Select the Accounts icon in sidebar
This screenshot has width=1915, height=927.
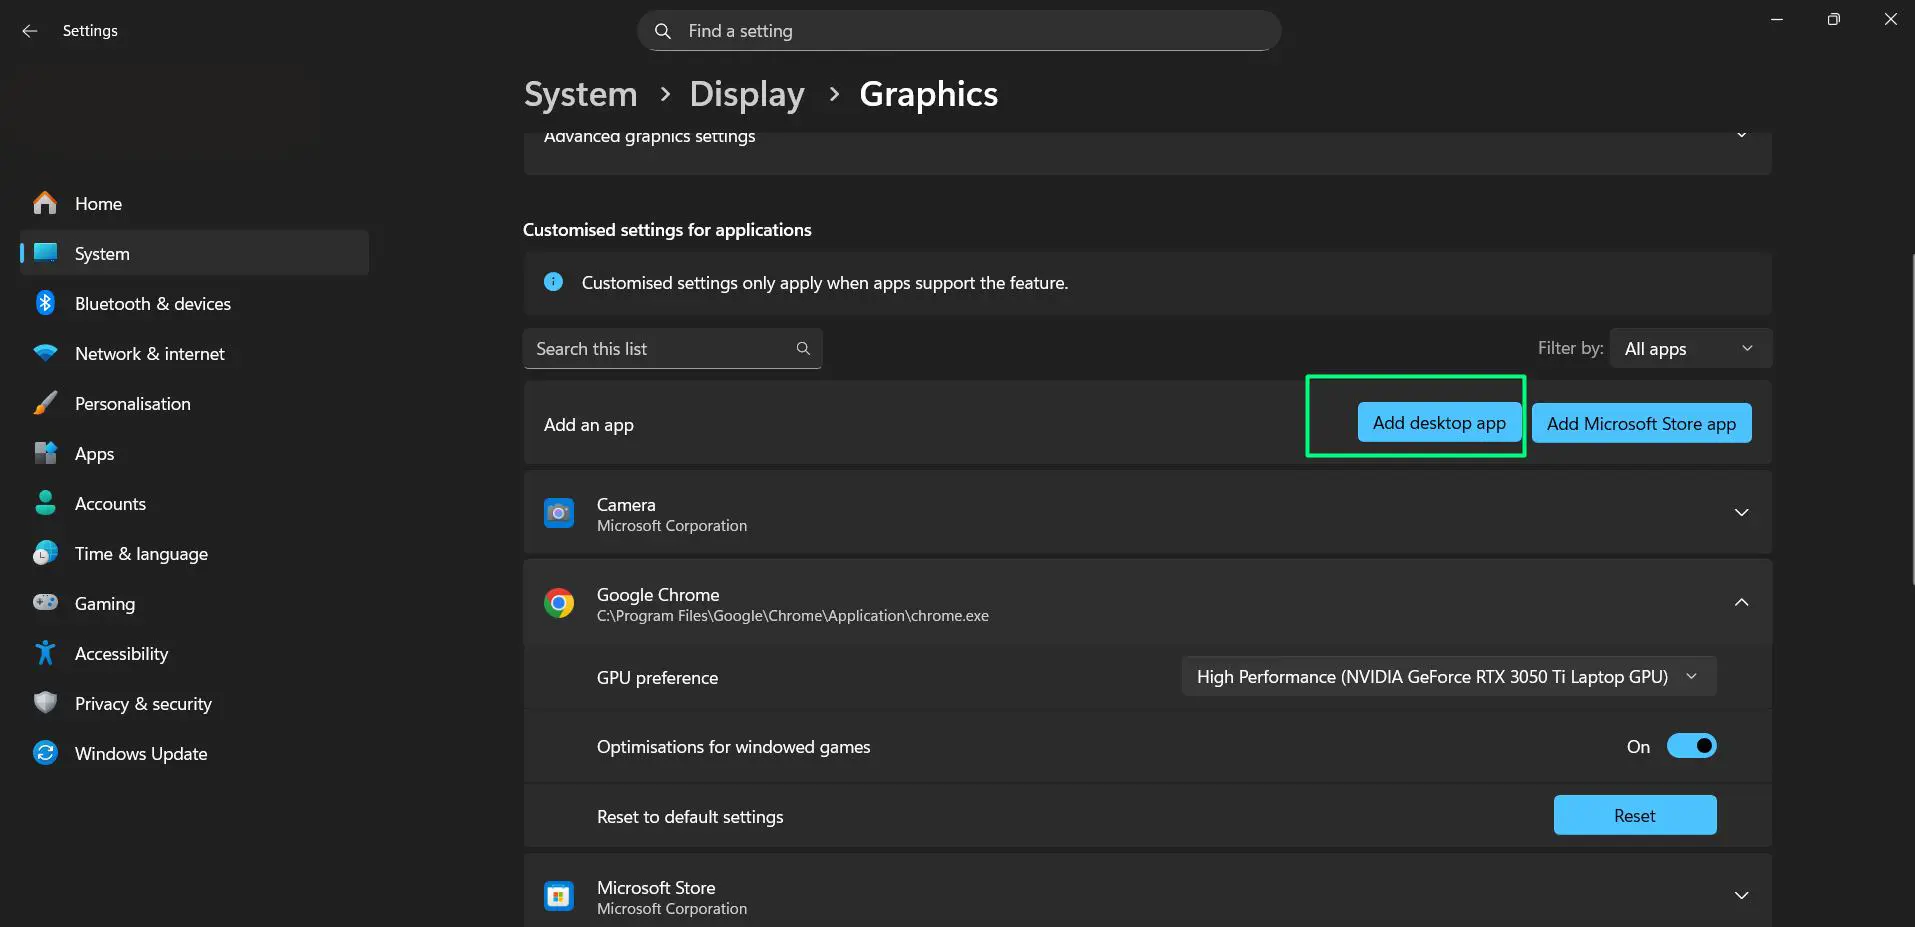pos(45,503)
